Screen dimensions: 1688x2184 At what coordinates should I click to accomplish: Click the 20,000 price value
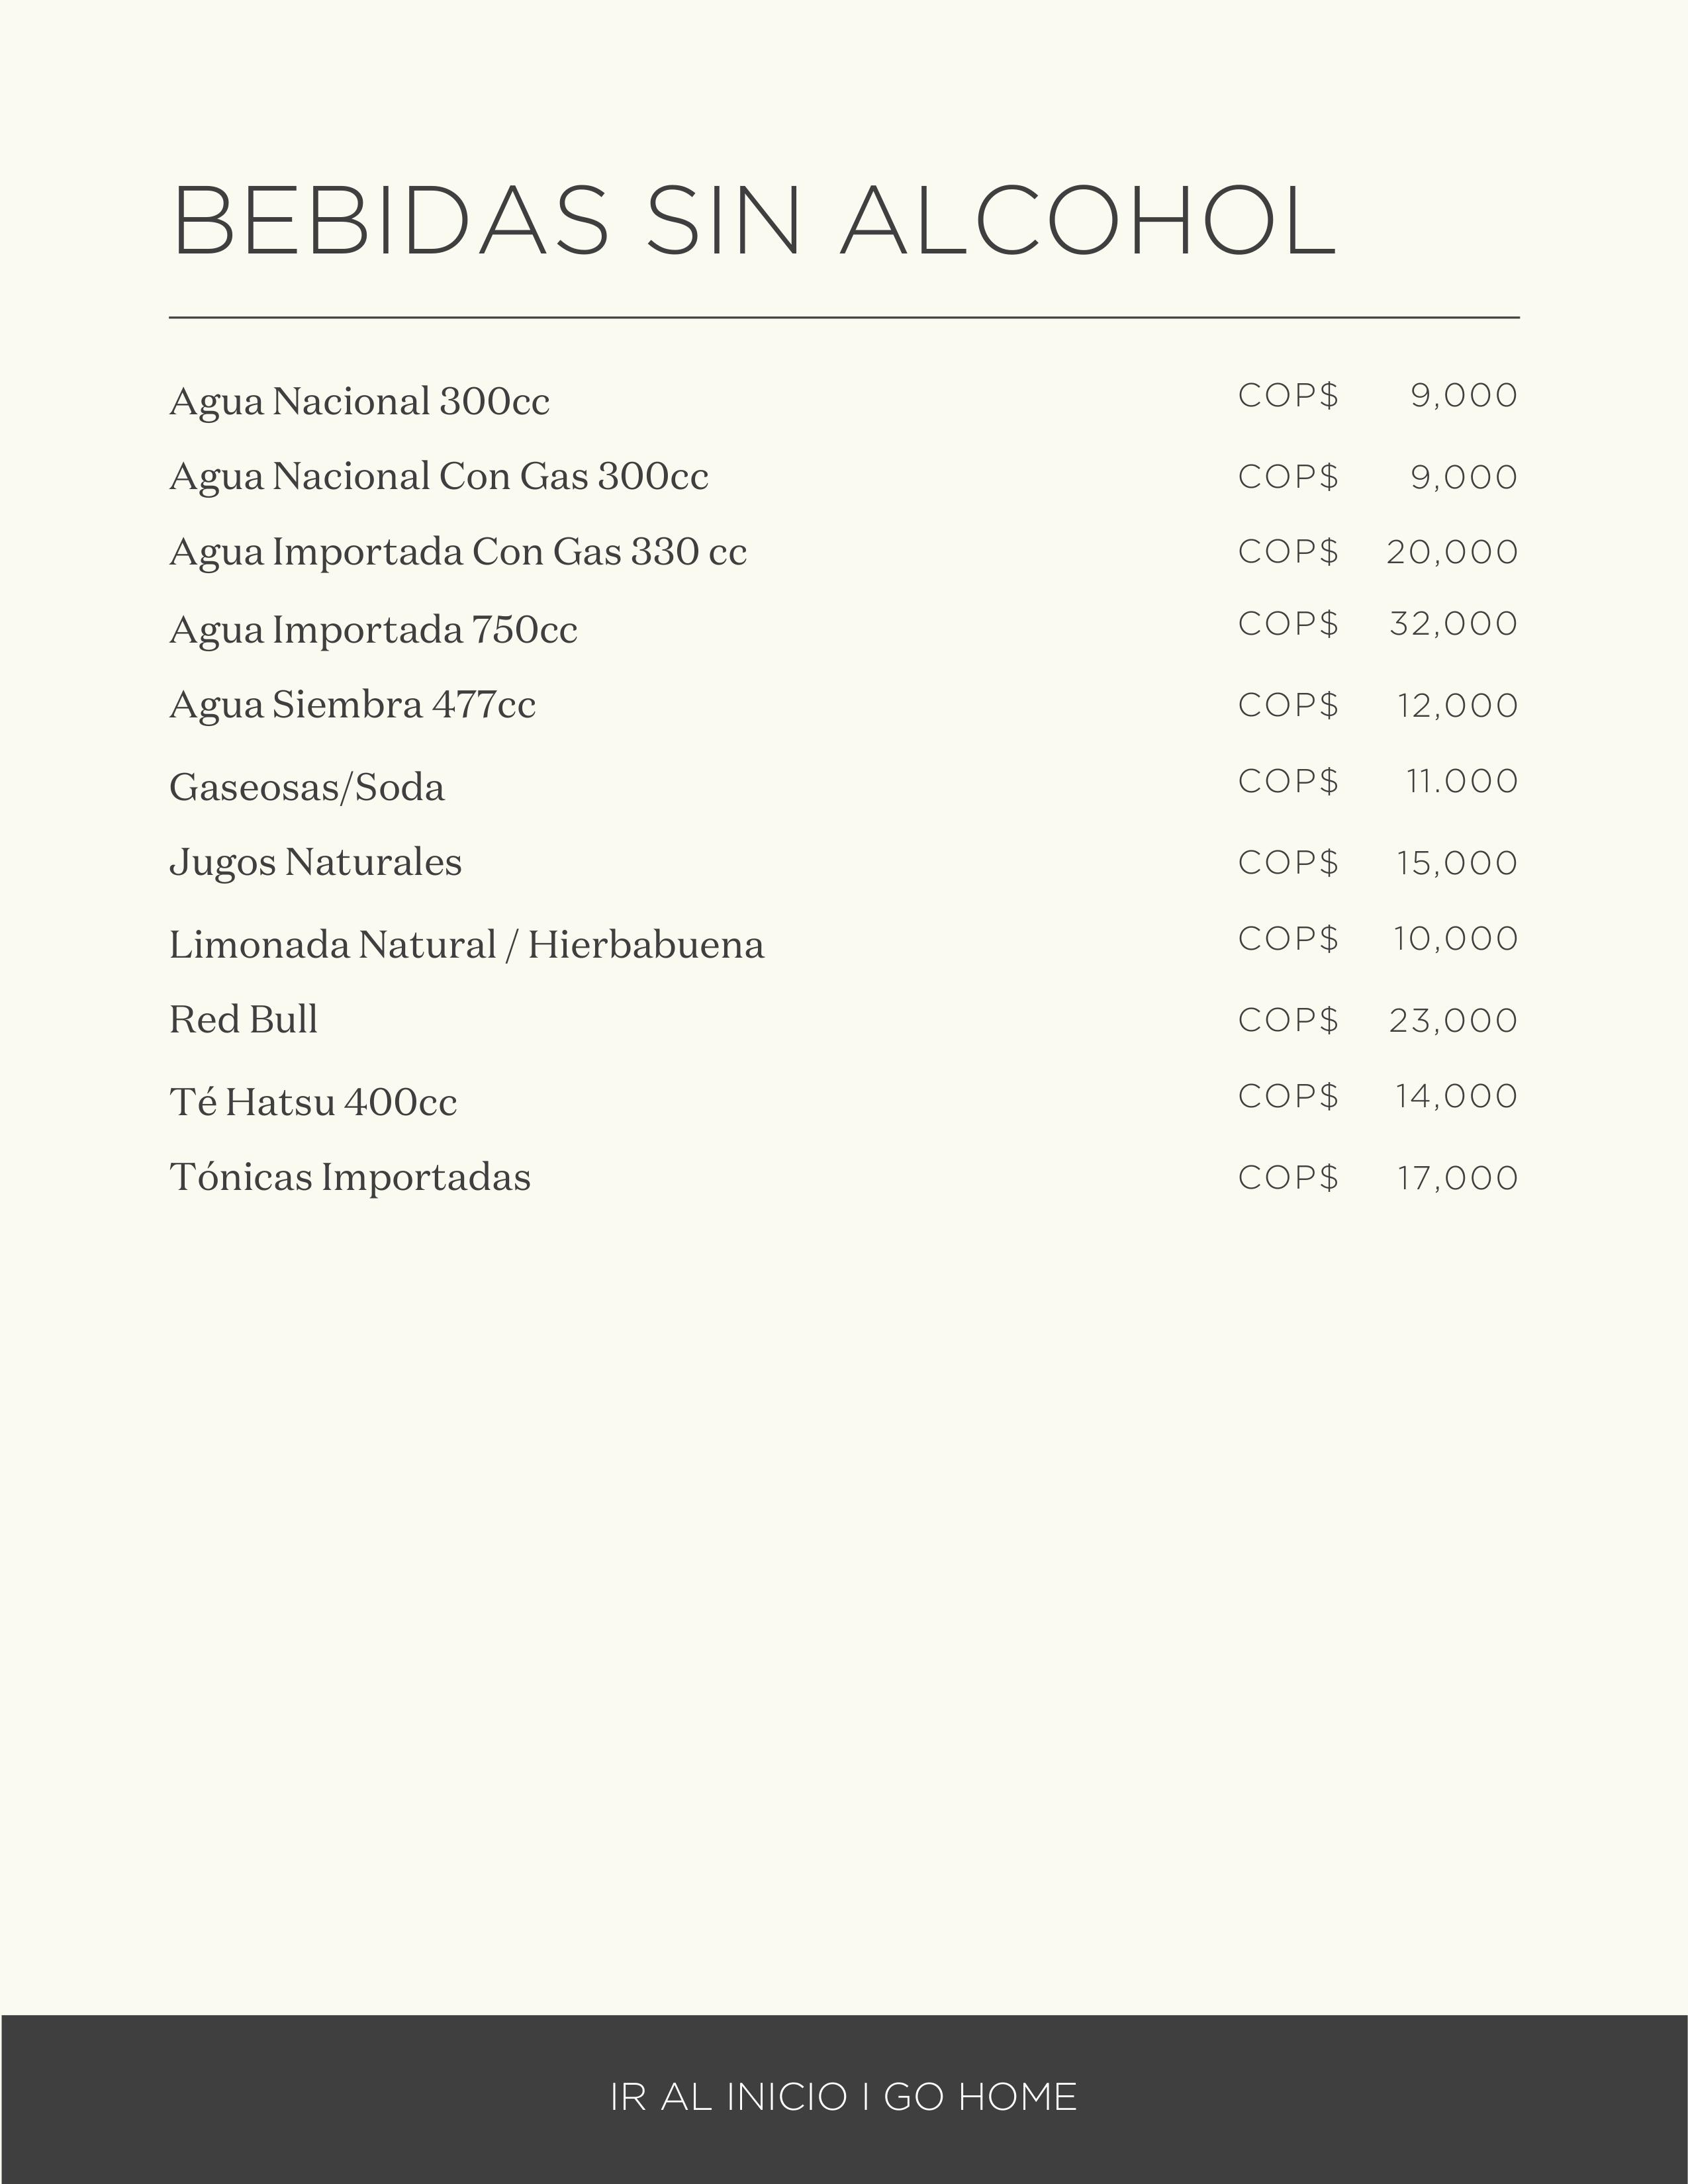pos(1452,552)
